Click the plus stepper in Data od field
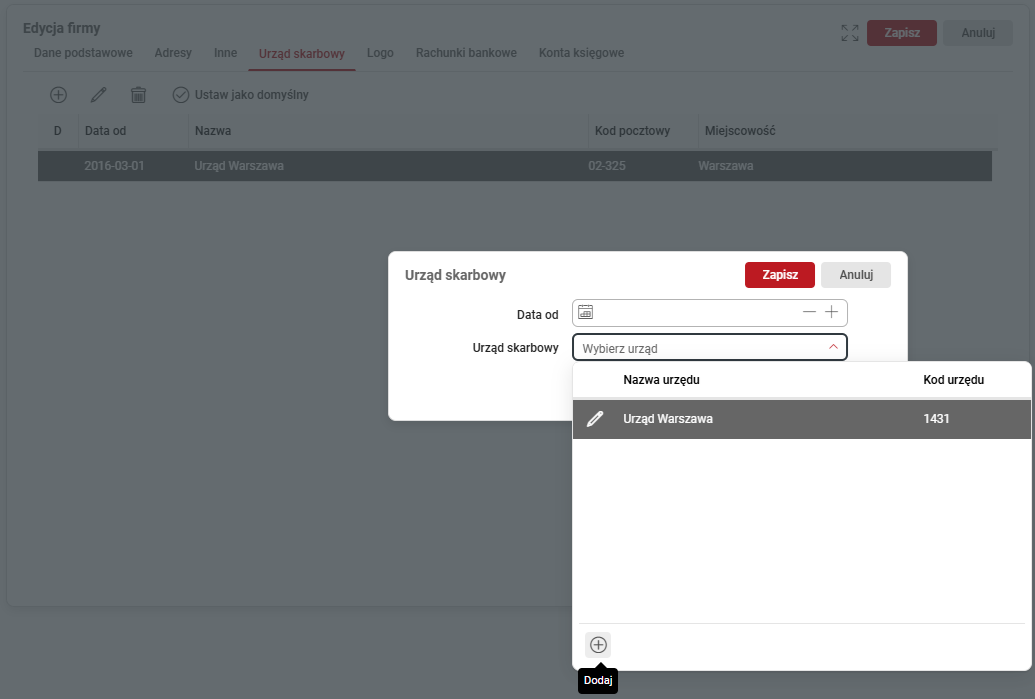This screenshot has width=1035, height=699. click(832, 312)
